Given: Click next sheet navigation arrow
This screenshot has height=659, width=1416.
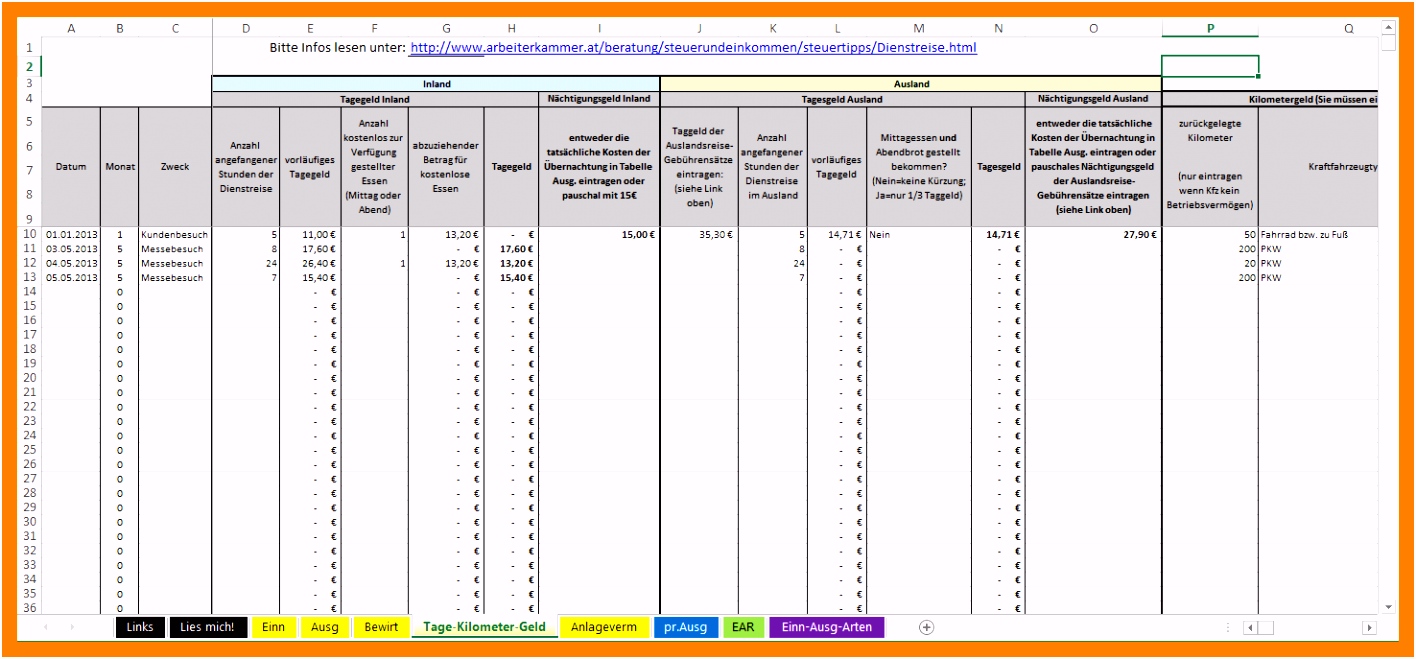Looking at the screenshot, I should click(x=72, y=627).
